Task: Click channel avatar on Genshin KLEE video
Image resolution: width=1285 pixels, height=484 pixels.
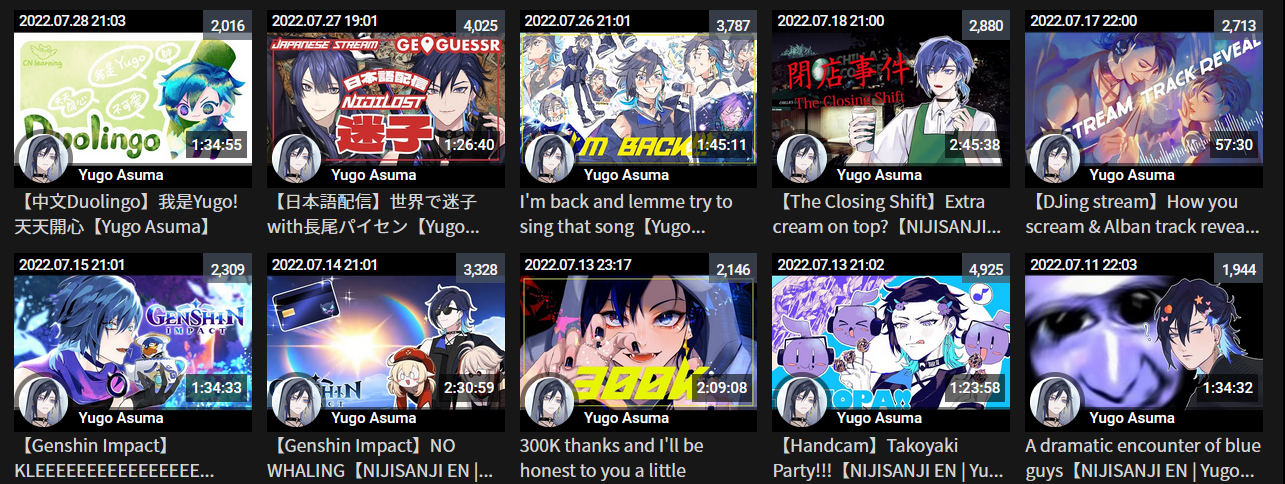Action: tap(44, 402)
